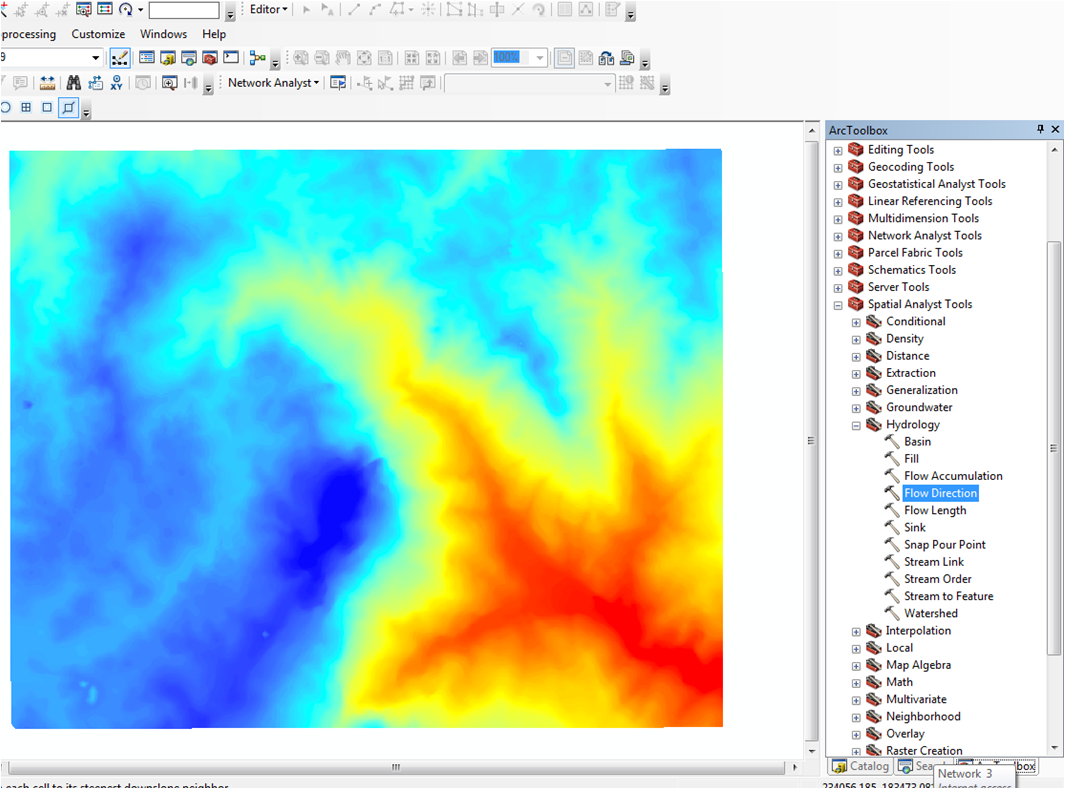Open the ModelBuilder window icon
The image size is (1065, 789).
click(x=257, y=57)
